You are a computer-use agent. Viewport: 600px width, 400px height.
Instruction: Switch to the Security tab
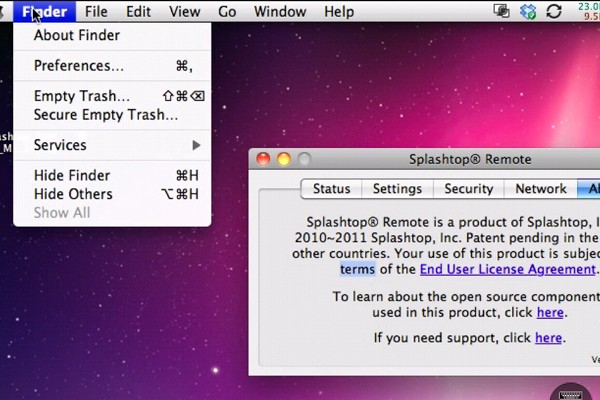coord(468,189)
